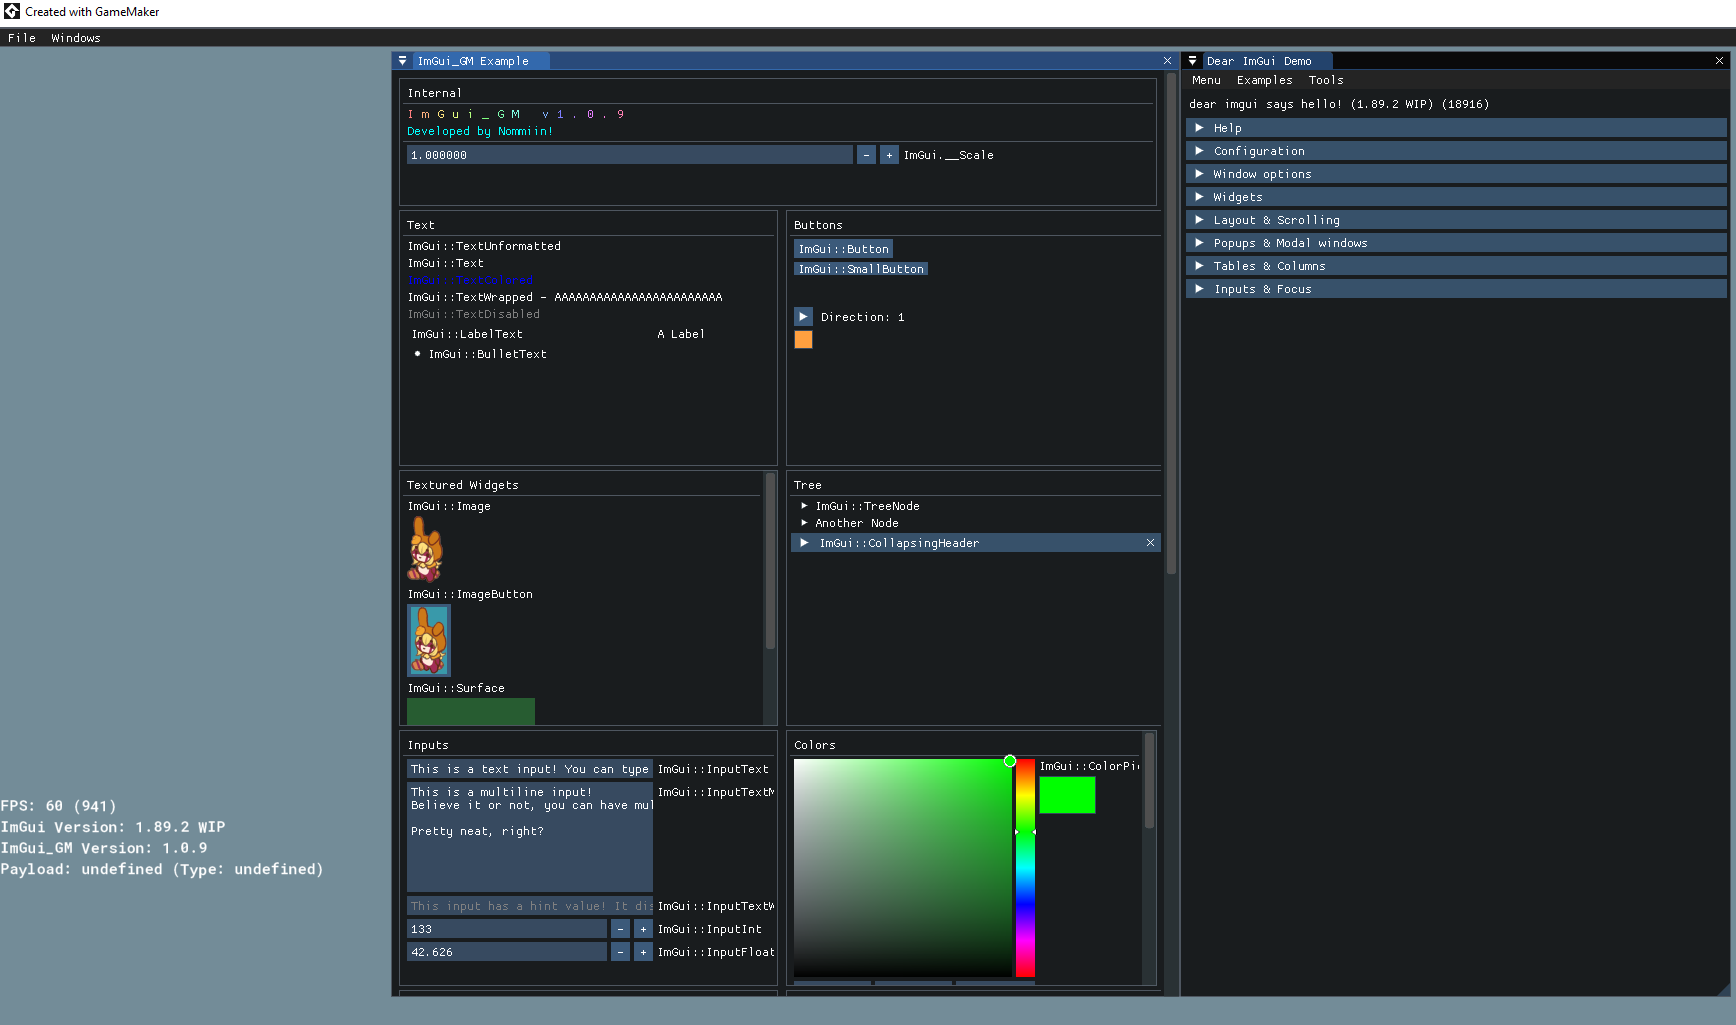Open the File menu
Viewport: 1736px width, 1025px height.
click(22, 38)
